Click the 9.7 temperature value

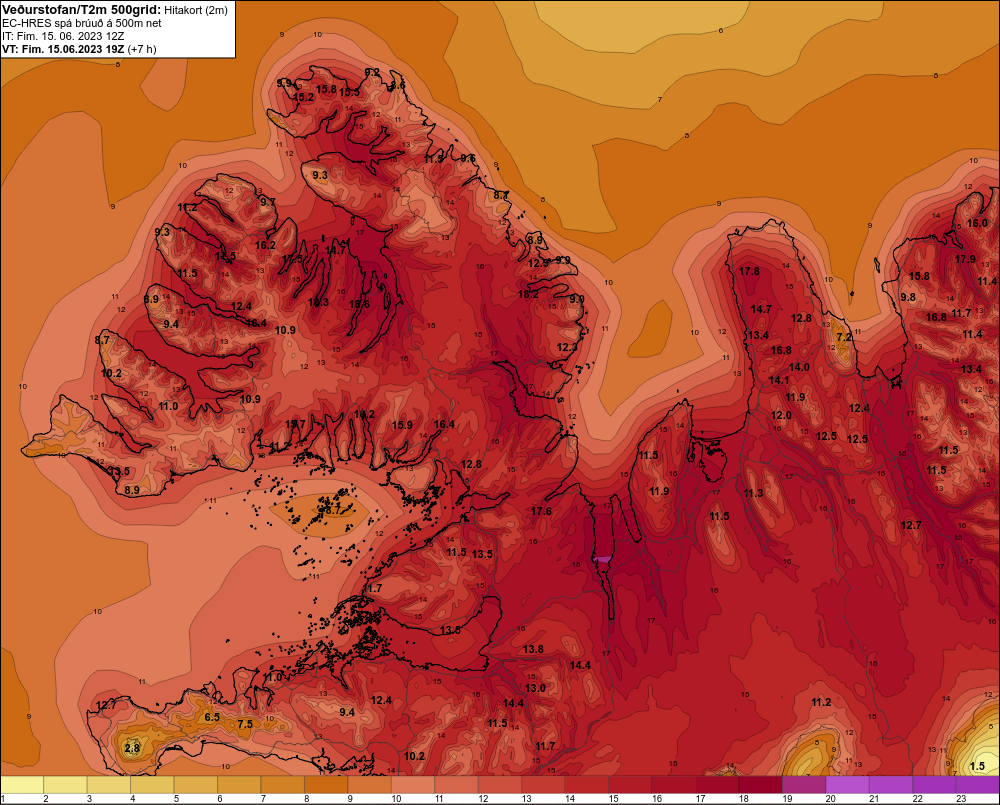click(268, 202)
